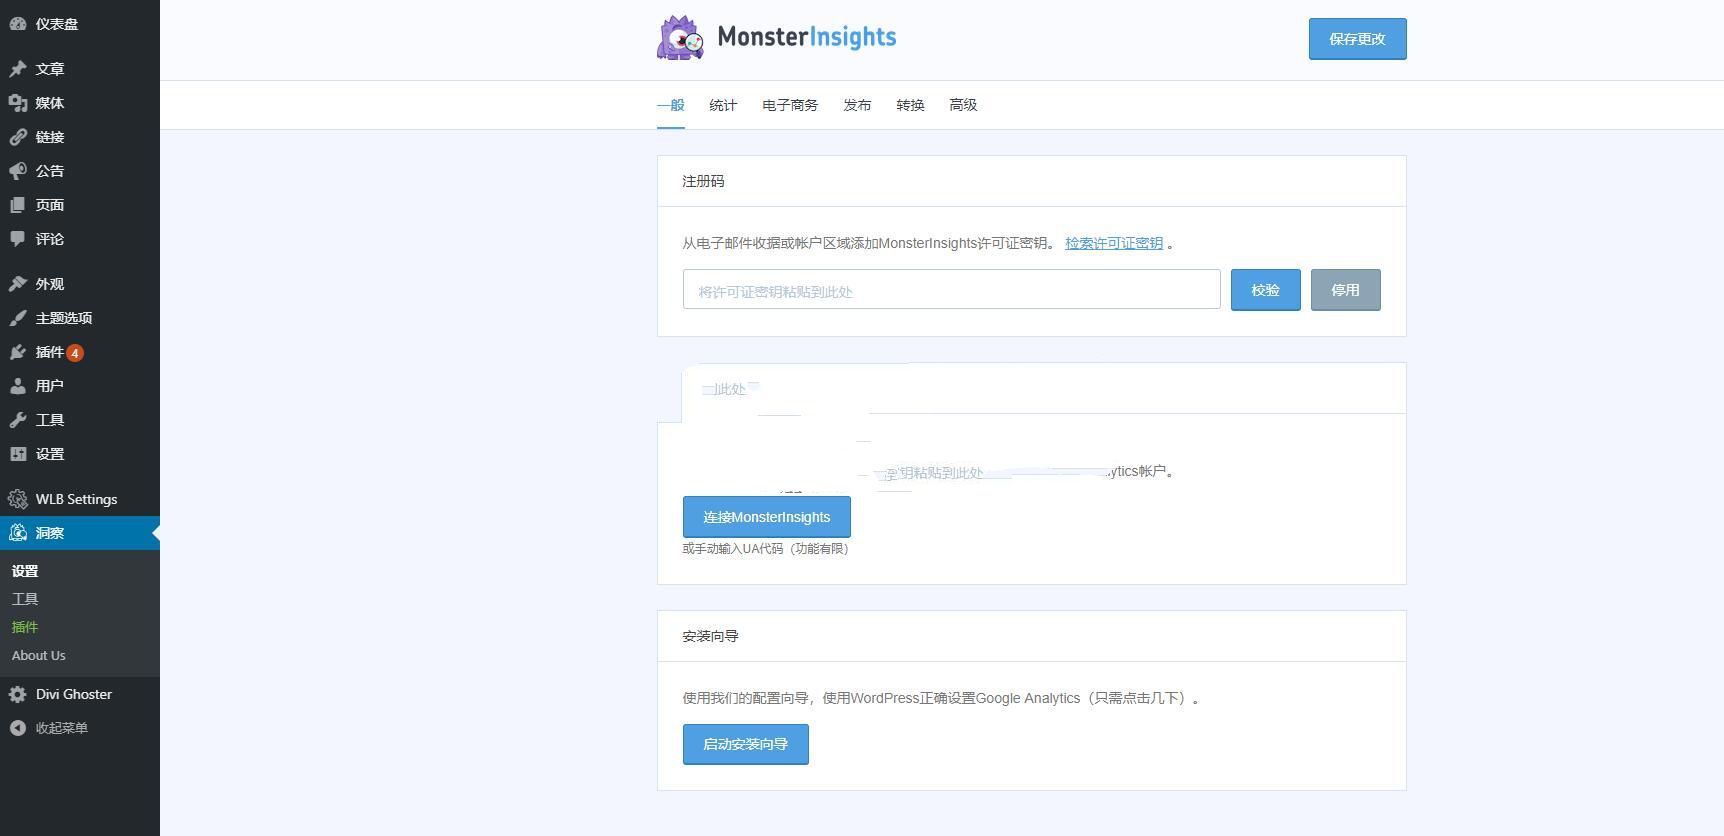Screen dimensions: 1724x836
Task: Switch to the 电子商务 tab
Action: tap(790, 105)
